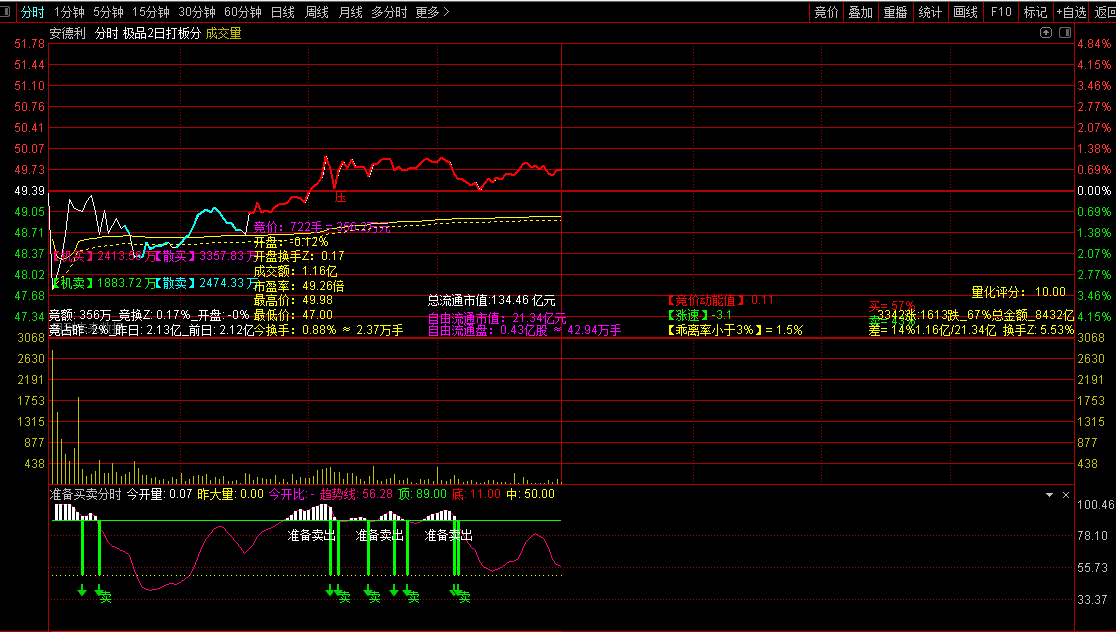1116x632 pixels.
Task: Click the upward arrow icon above chart
Action: coord(1046,33)
